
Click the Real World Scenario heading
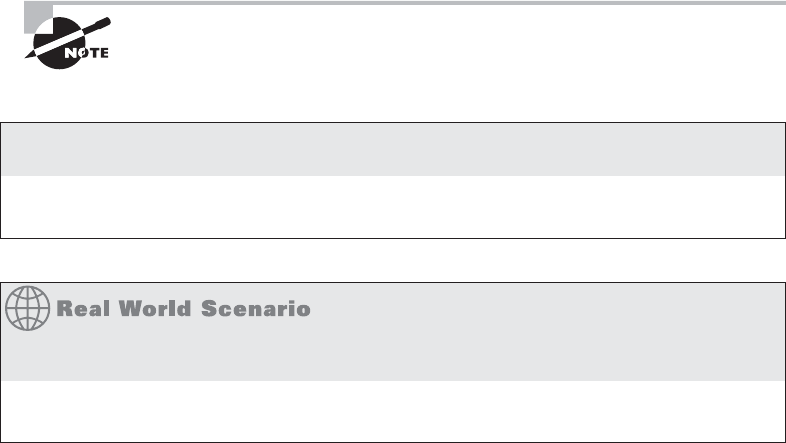point(183,309)
